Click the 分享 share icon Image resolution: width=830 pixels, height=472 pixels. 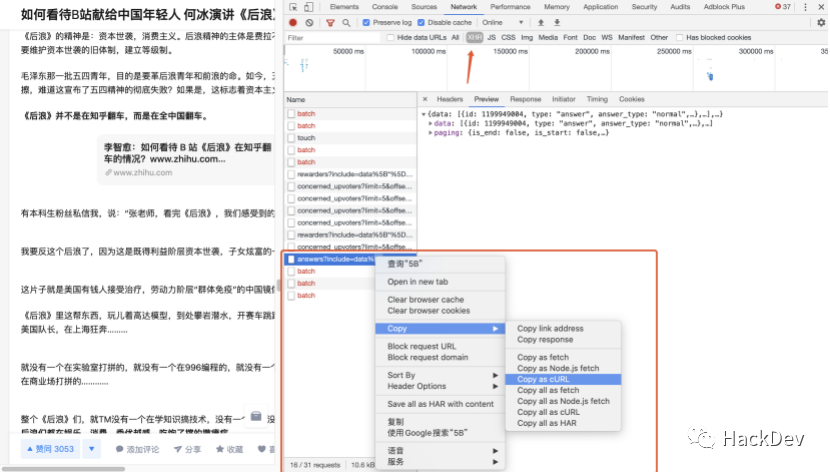click(178, 449)
